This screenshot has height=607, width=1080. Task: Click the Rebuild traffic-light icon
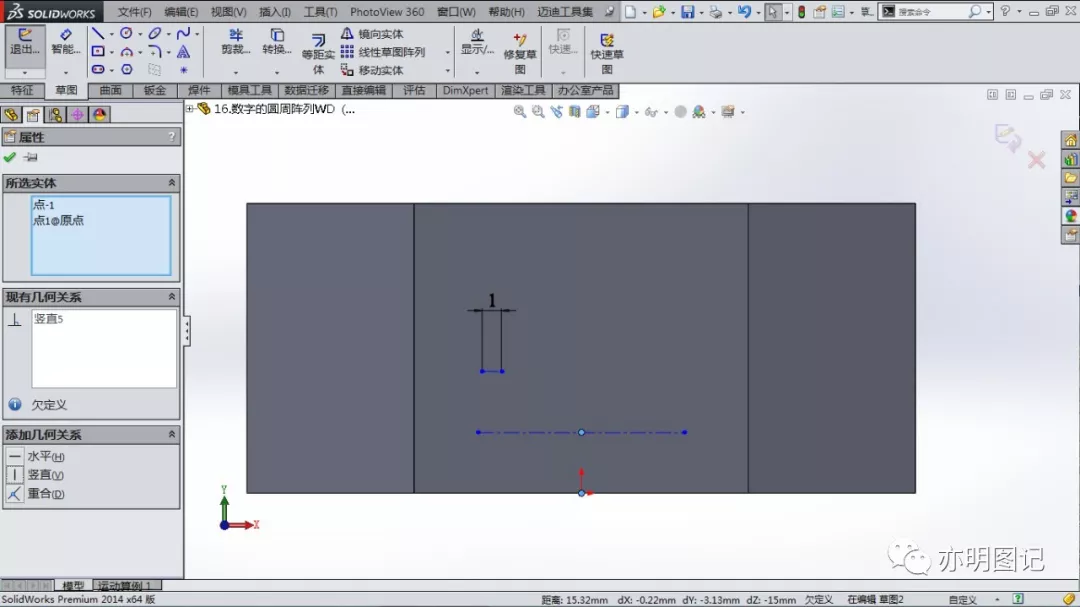click(x=801, y=12)
